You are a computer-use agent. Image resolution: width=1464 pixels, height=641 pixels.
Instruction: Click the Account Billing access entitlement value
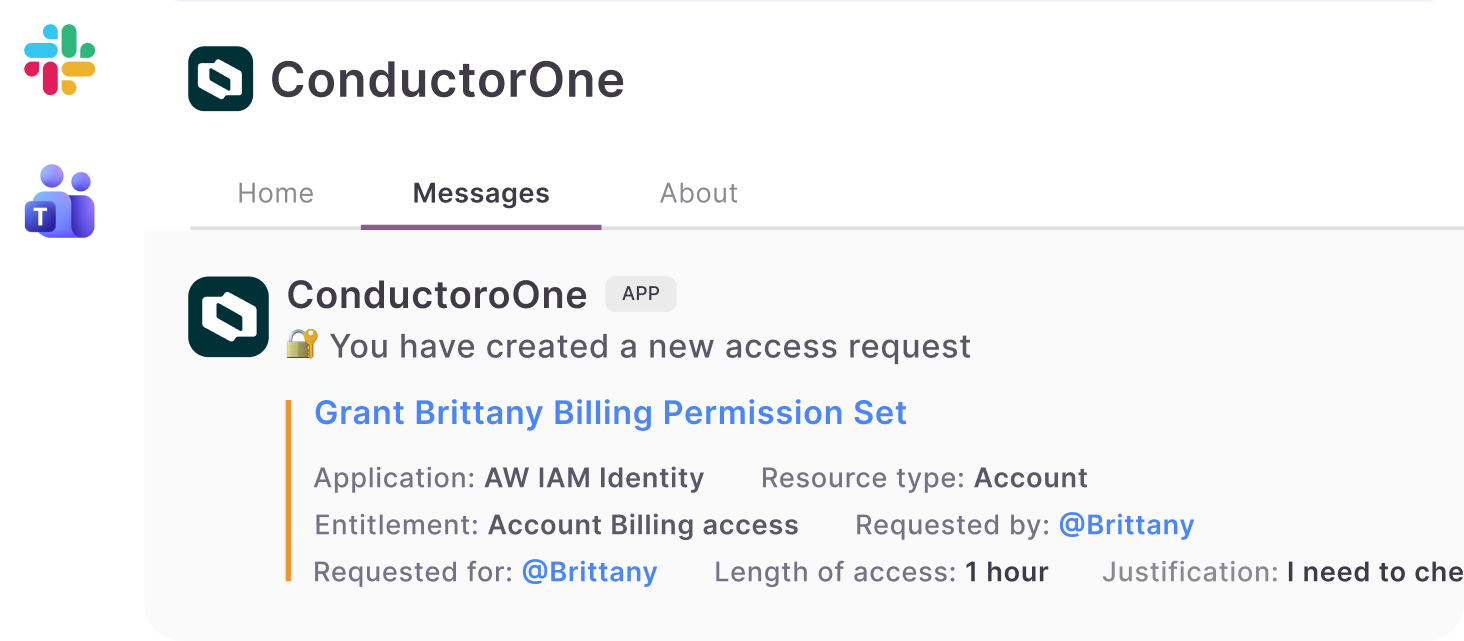tap(643, 525)
